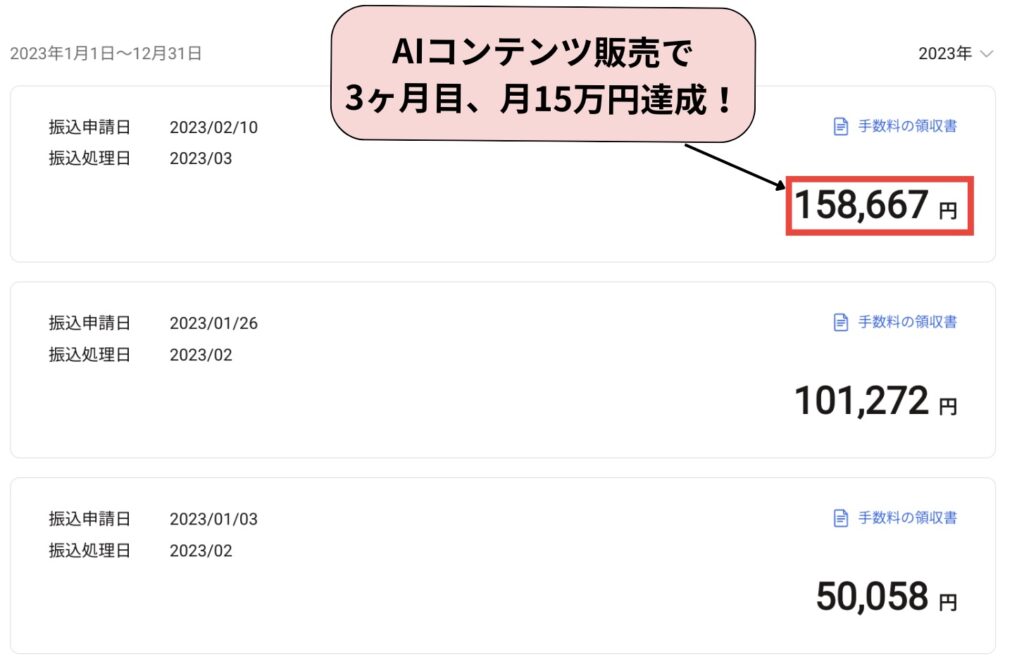Image resolution: width=1024 pixels, height=671 pixels.
Task: Open 手数料の領収書 link for 2023/01/03 transfer
Action: click(907, 518)
